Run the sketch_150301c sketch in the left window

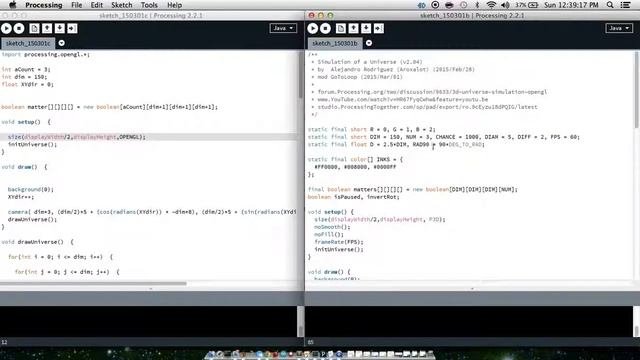(x=7, y=28)
